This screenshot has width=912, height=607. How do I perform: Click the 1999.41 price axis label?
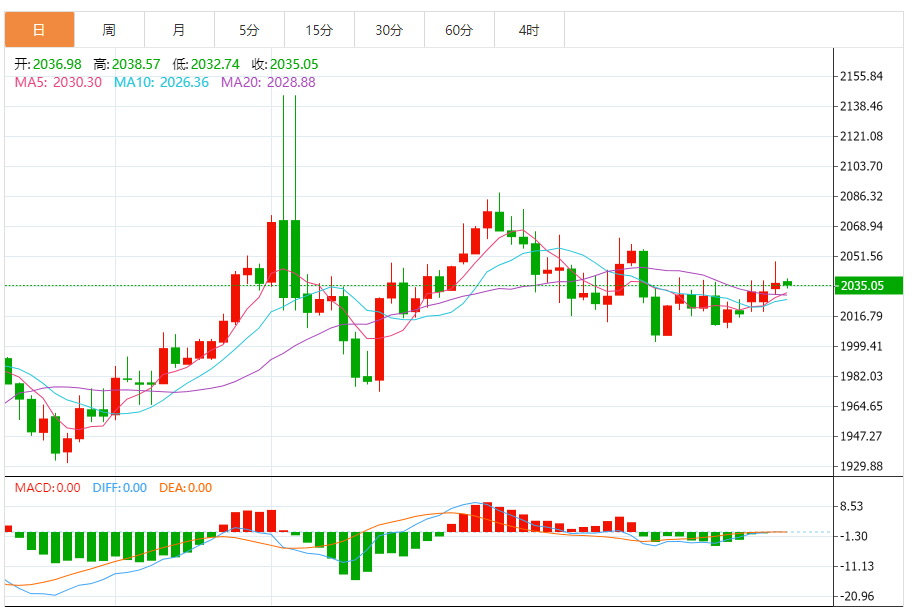click(x=861, y=346)
